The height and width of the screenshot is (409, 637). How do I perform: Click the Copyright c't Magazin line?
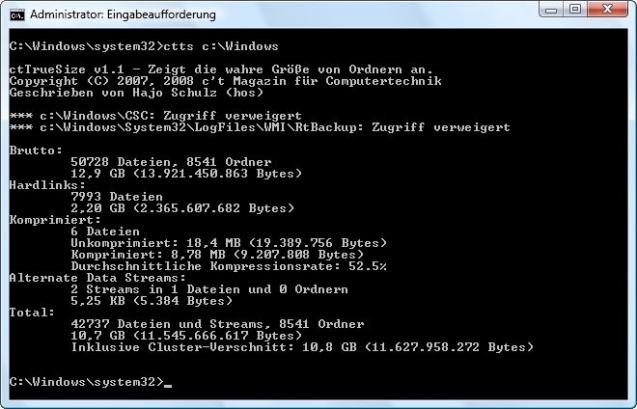coord(225,81)
